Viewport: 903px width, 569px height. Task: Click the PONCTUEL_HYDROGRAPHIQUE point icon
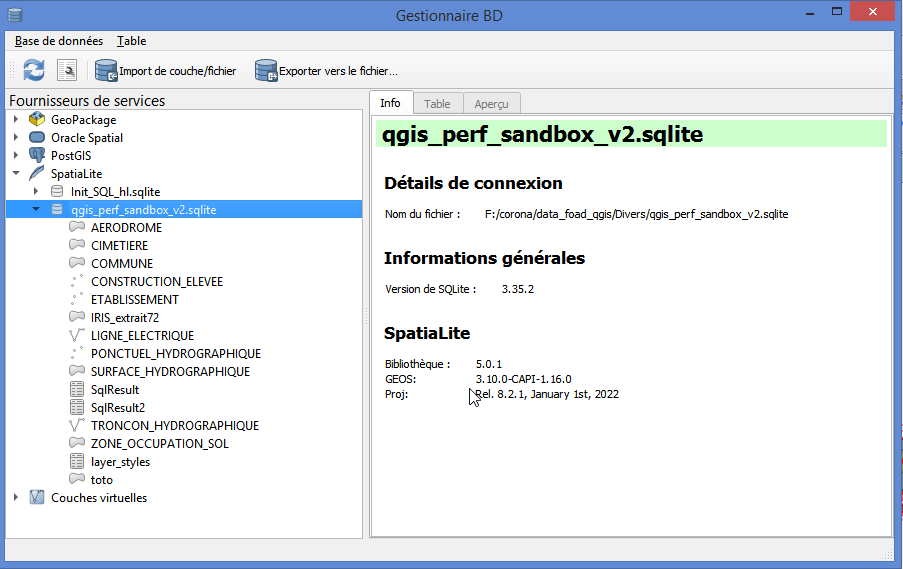77,353
